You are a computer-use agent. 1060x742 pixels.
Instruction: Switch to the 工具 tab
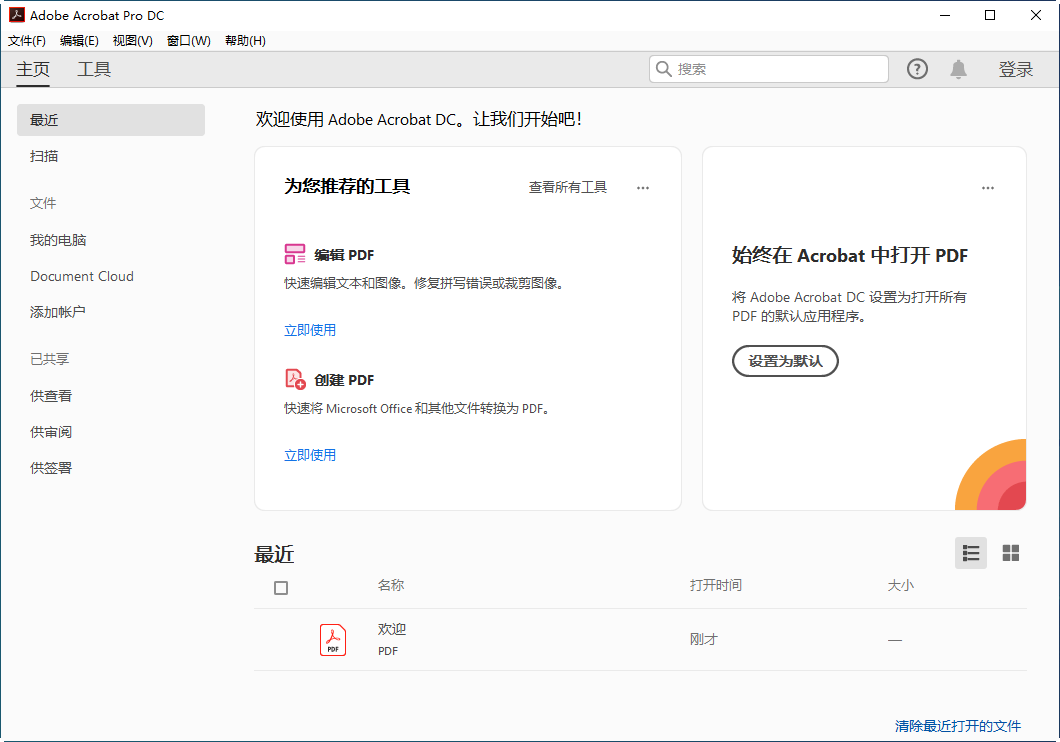pos(94,70)
